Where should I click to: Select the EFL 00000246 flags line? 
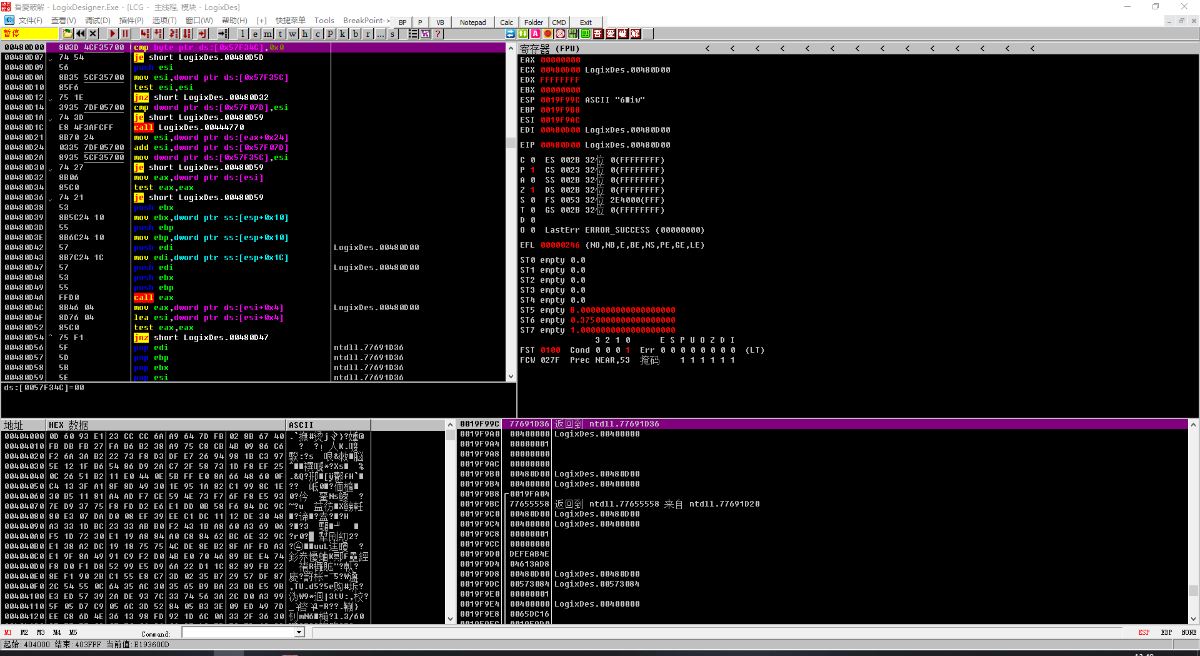coord(612,245)
